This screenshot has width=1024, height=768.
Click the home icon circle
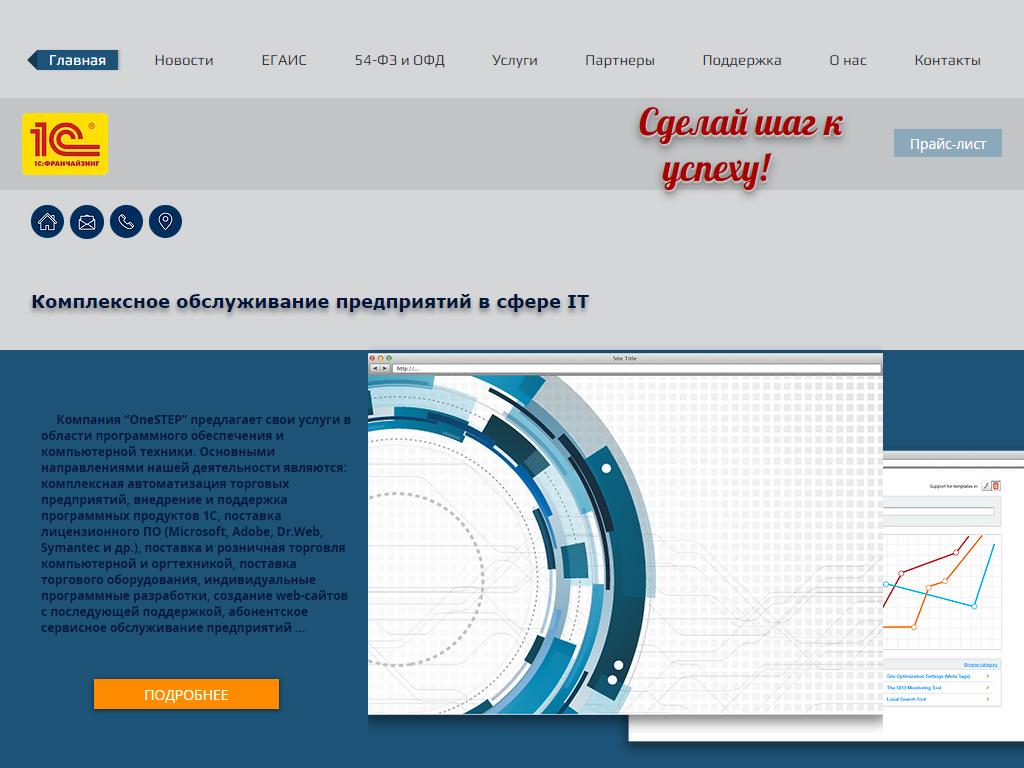click(x=47, y=222)
